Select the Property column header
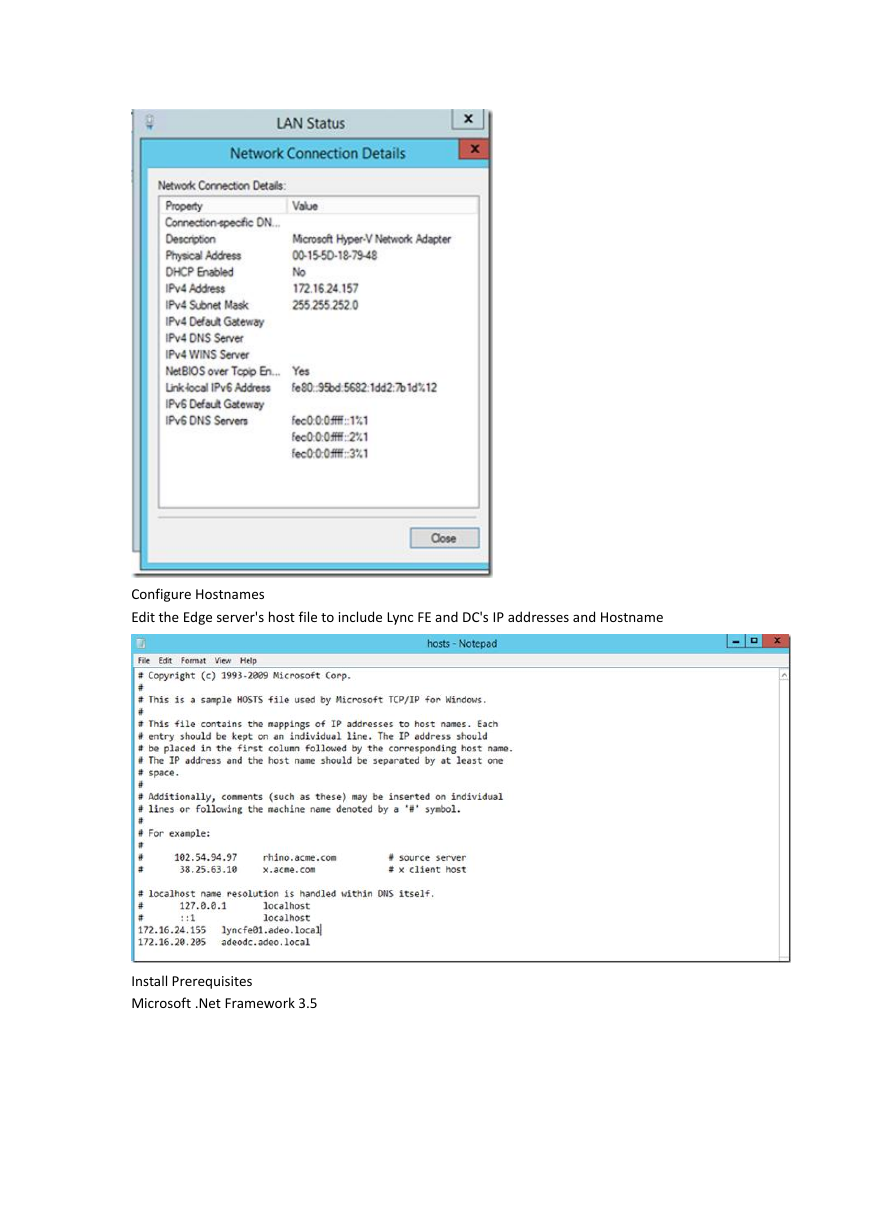Screen dimensions: 869x1228 click(x=223, y=206)
